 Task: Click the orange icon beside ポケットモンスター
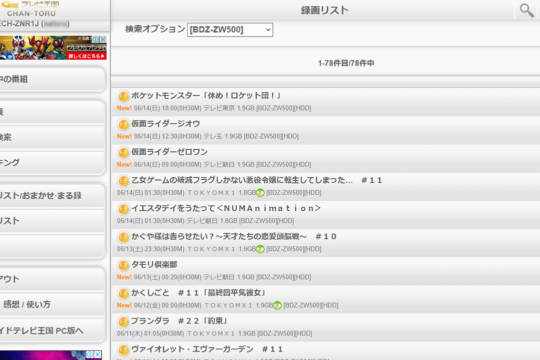click(123, 96)
